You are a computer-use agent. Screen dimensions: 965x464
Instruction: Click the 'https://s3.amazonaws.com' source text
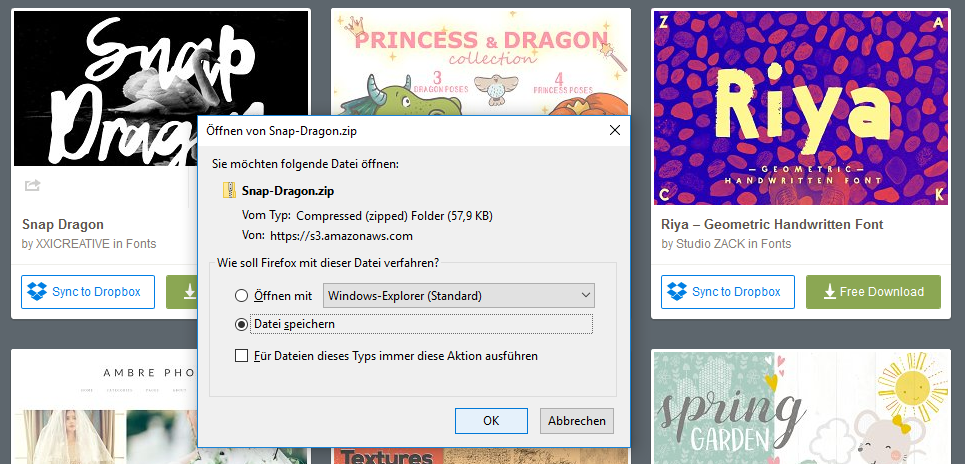click(341, 236)
